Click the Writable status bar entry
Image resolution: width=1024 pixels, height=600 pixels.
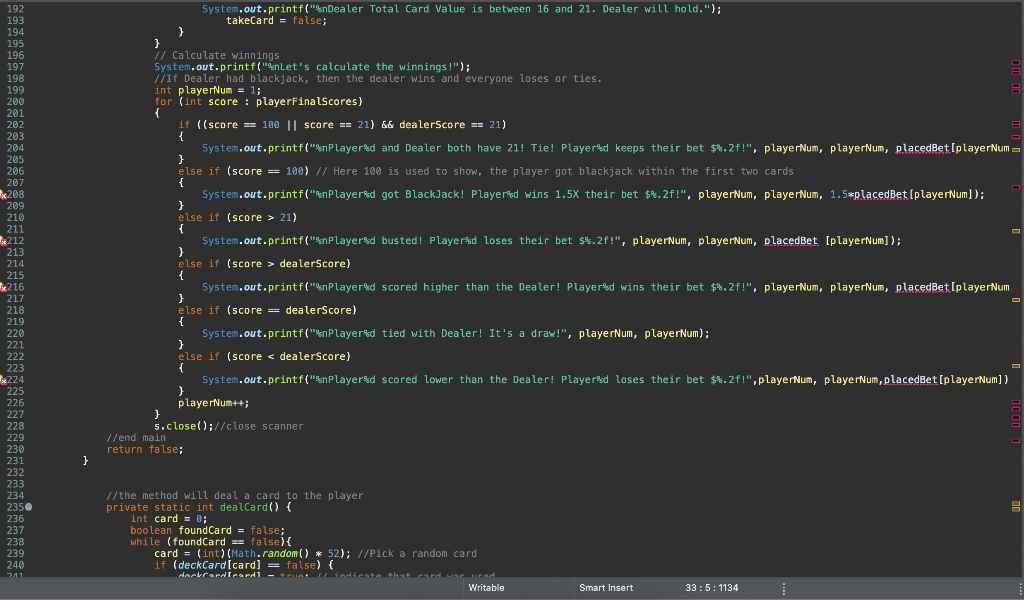(x=486, y=588)
